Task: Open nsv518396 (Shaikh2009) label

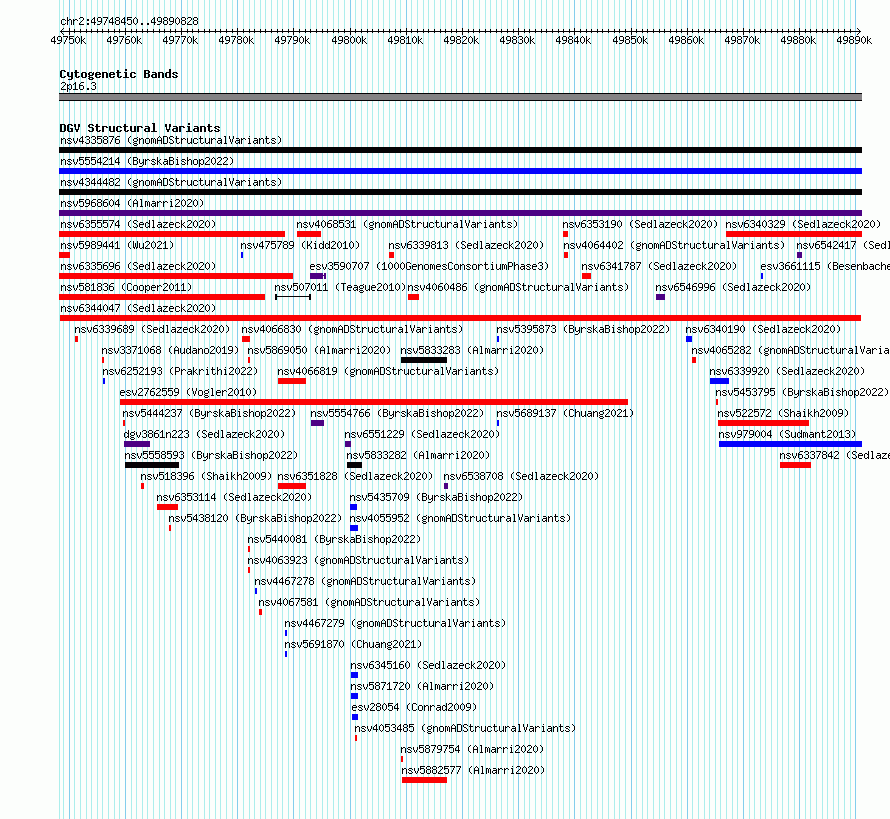Action: point(206,476)
